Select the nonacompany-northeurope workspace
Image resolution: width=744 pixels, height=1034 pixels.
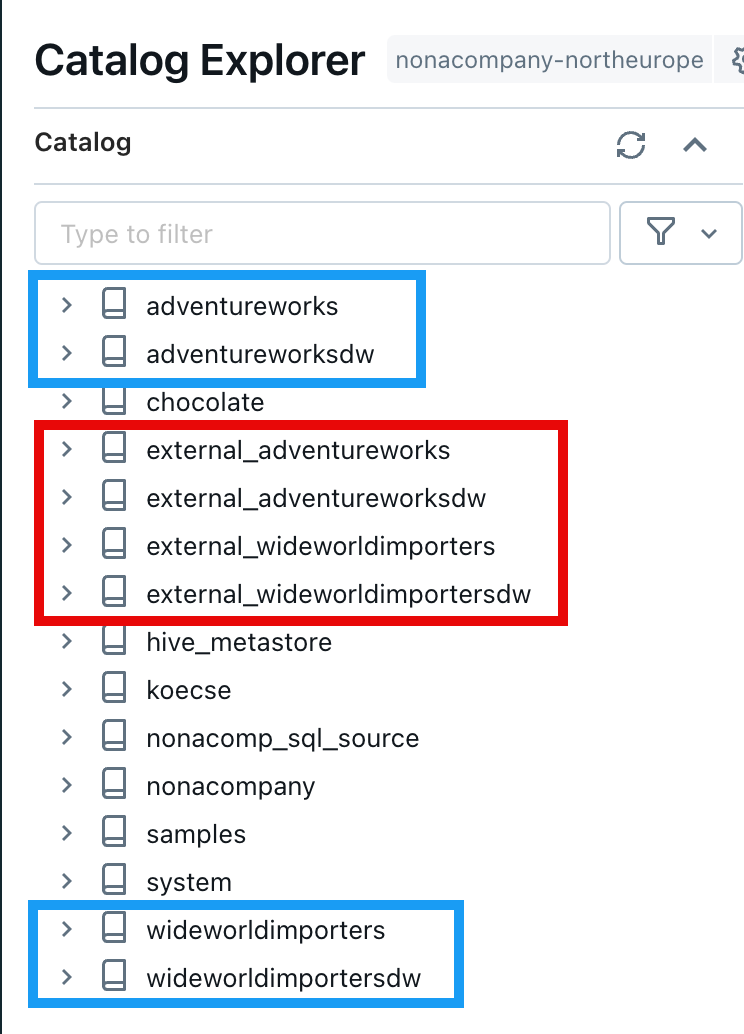[548, 60]
